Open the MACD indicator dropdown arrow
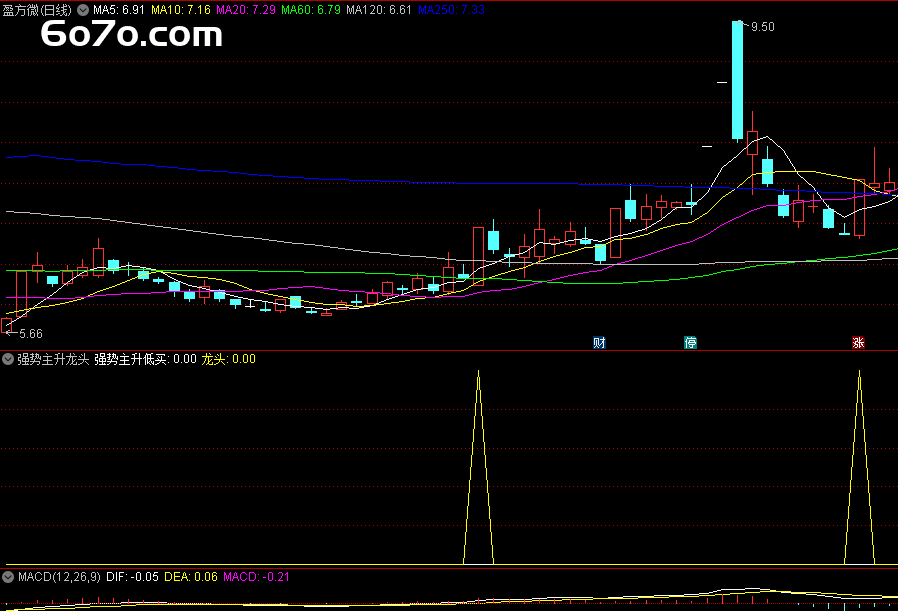Image resolution: width=898 pixels, height=611 pixels. [8, 577]
